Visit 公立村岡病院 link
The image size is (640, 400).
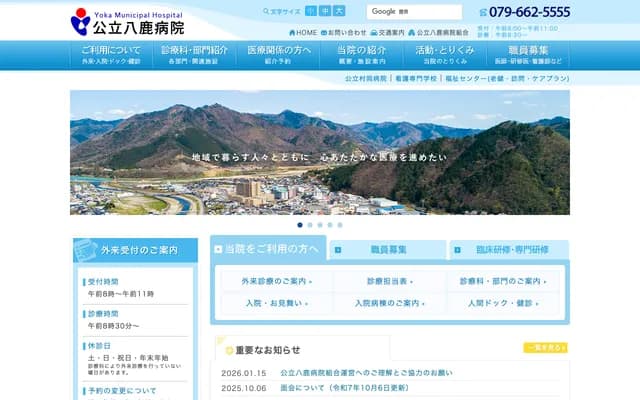point(366,78)
